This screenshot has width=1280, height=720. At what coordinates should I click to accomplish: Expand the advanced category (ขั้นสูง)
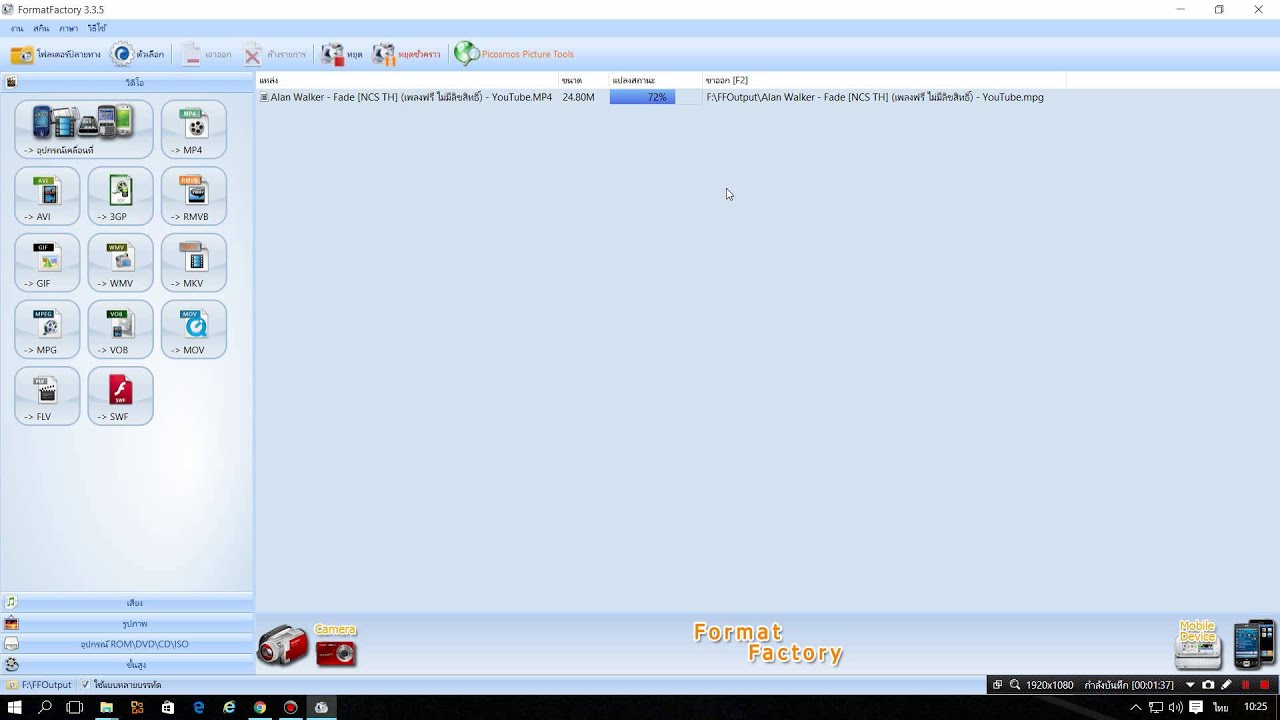point(127,664)
